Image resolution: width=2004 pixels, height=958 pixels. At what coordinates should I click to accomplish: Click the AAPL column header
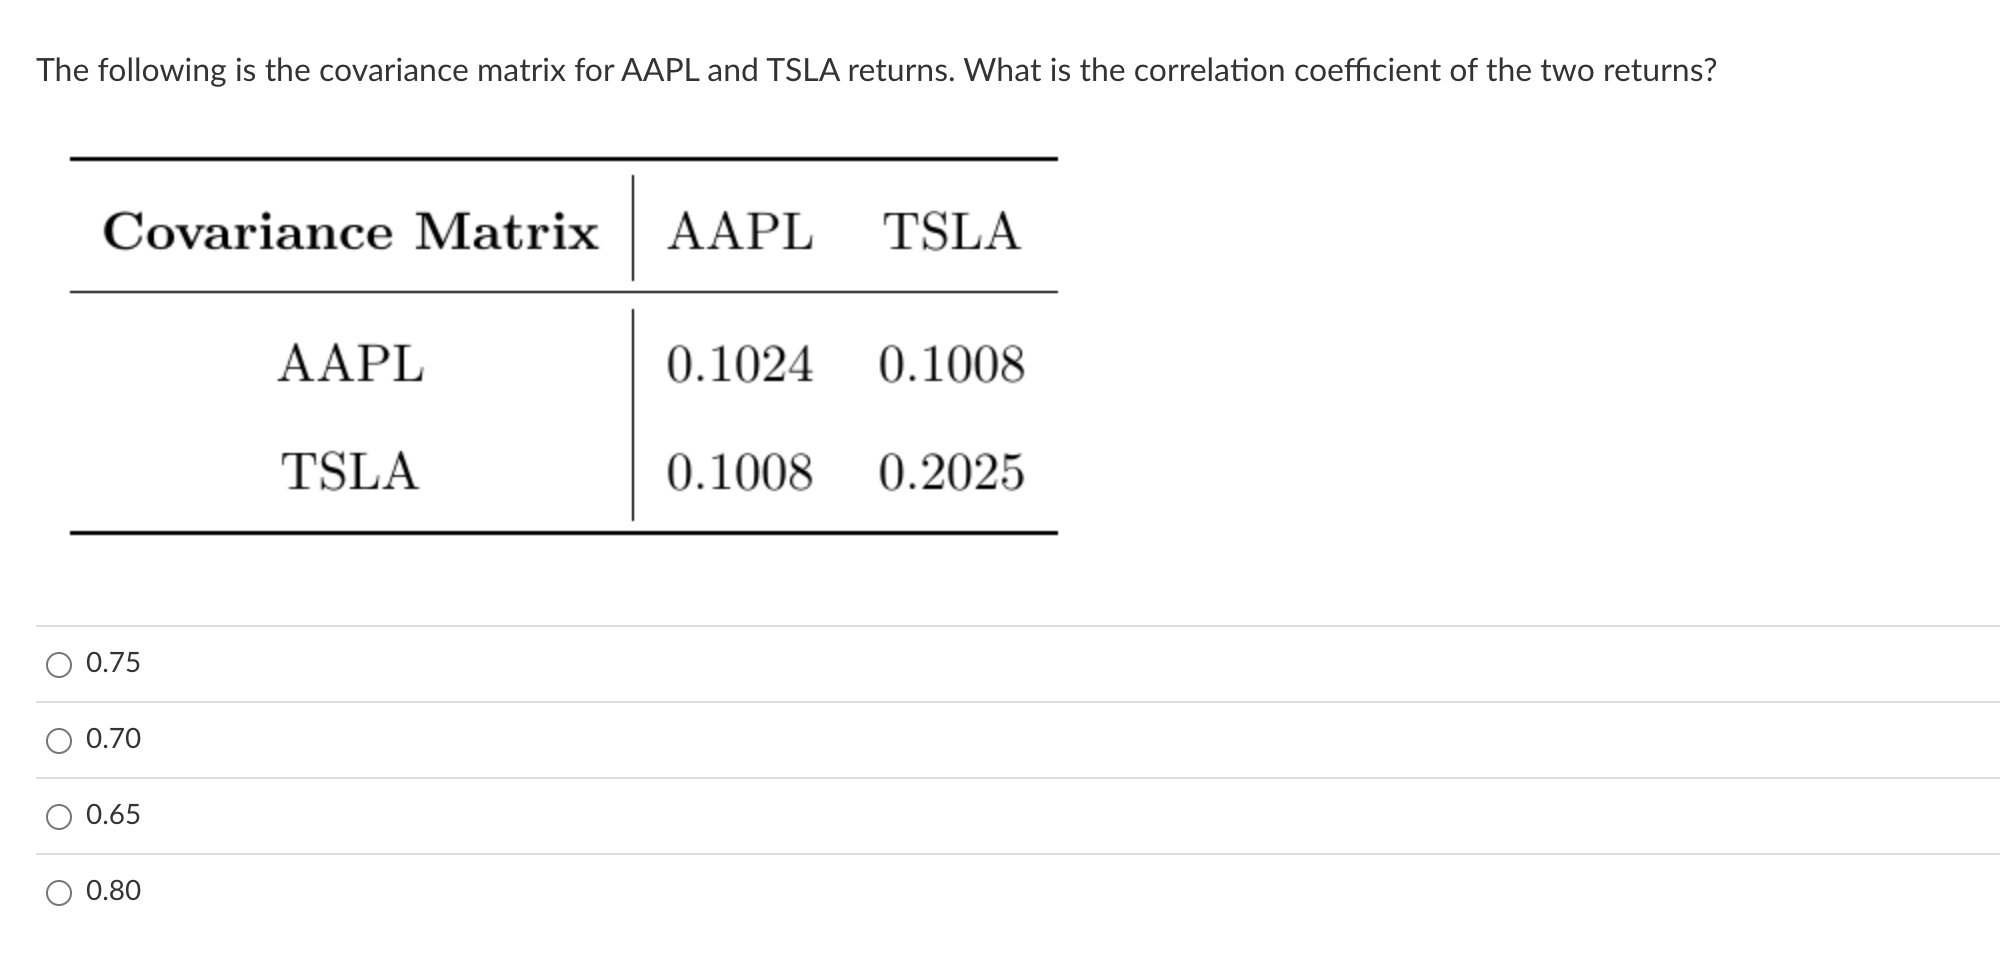[x=740, y=231]
